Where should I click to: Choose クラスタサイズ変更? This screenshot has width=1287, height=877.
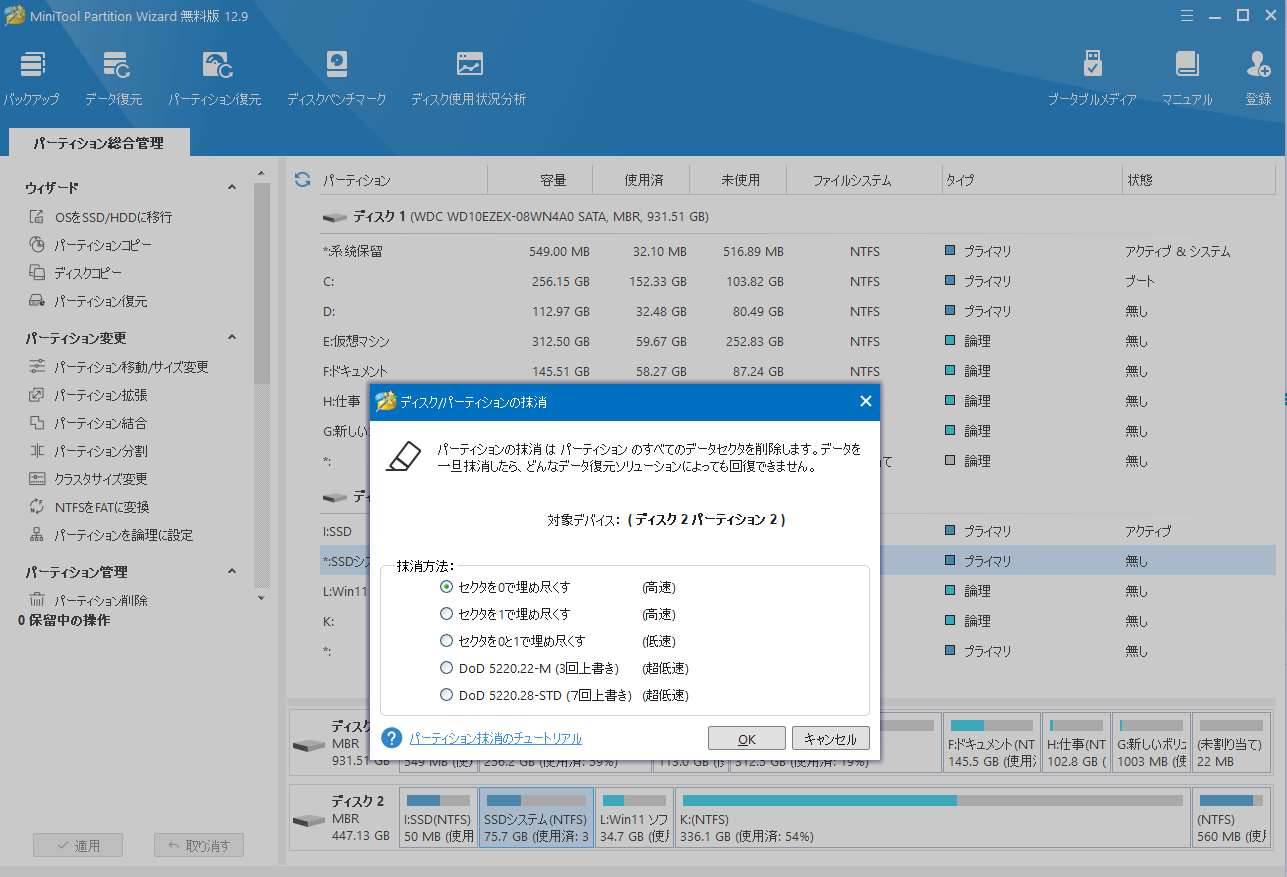click(x=88, y=479)
